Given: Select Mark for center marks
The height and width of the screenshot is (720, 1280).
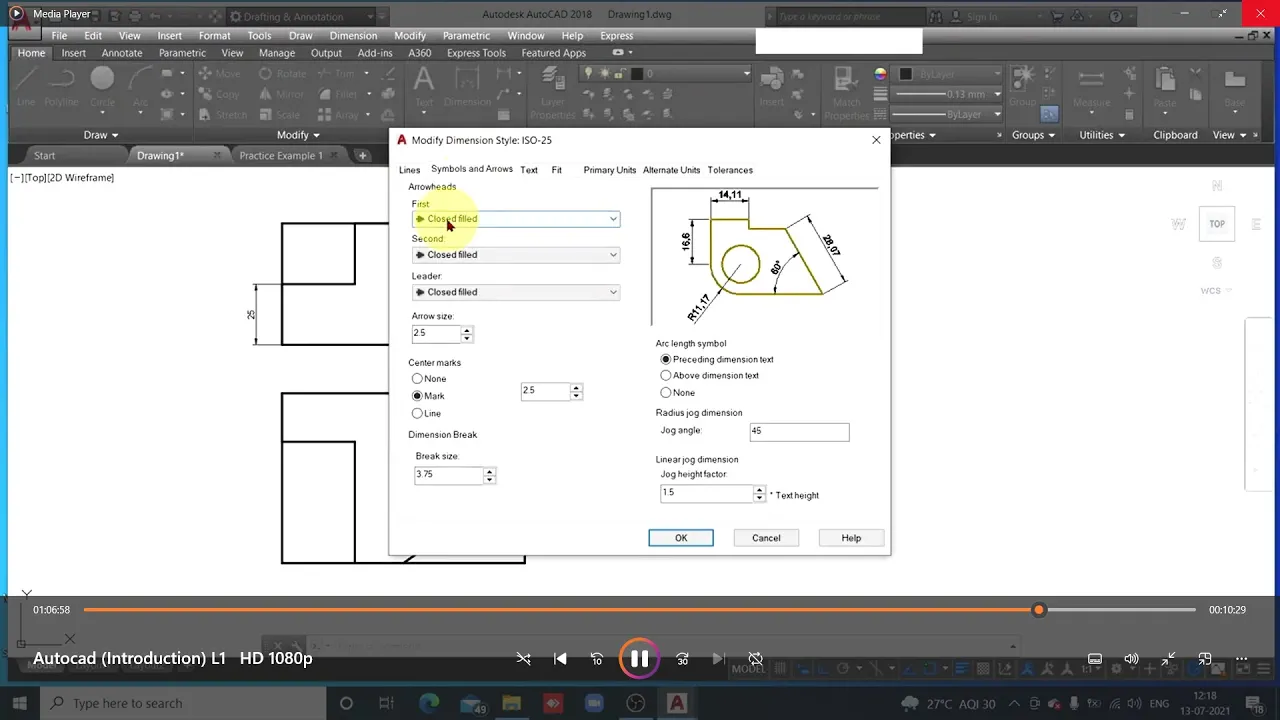Looking at the screenshot, I should [417, 396].
